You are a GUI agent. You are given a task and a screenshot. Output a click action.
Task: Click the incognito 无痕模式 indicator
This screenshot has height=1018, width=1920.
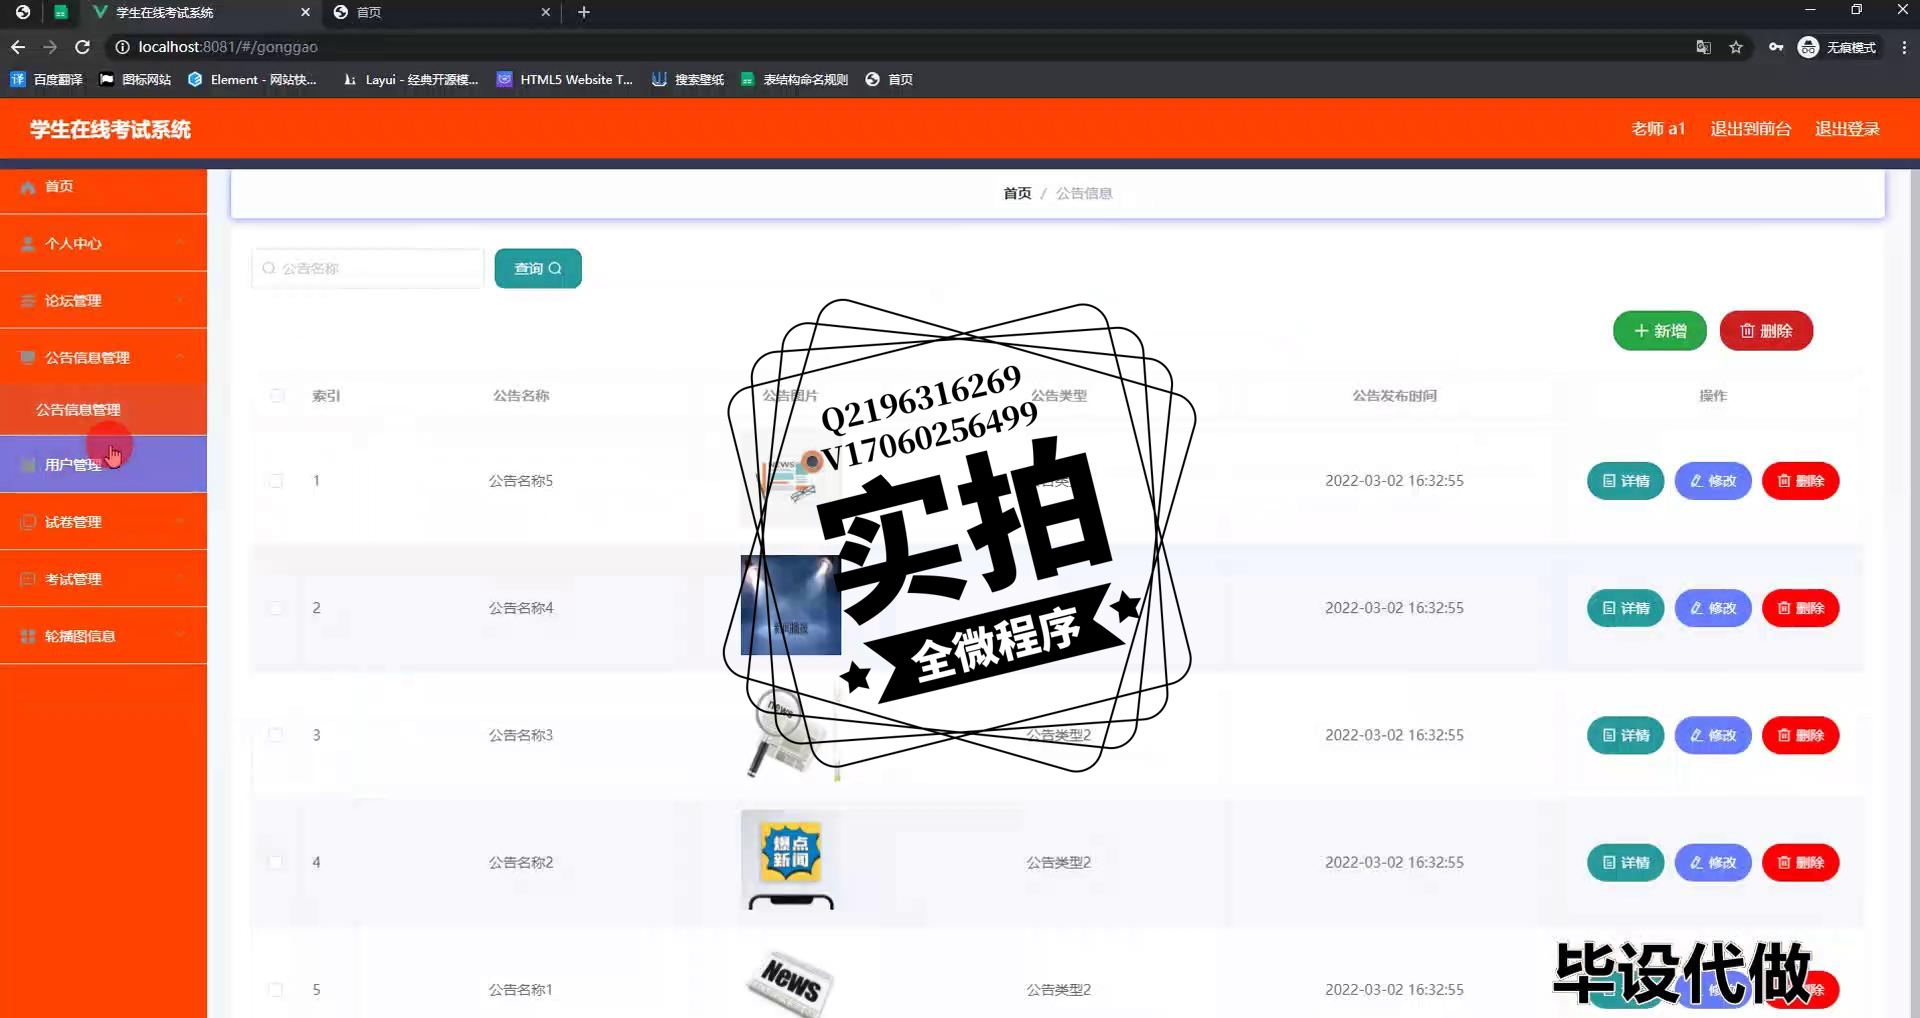(x=1837, y=47)
